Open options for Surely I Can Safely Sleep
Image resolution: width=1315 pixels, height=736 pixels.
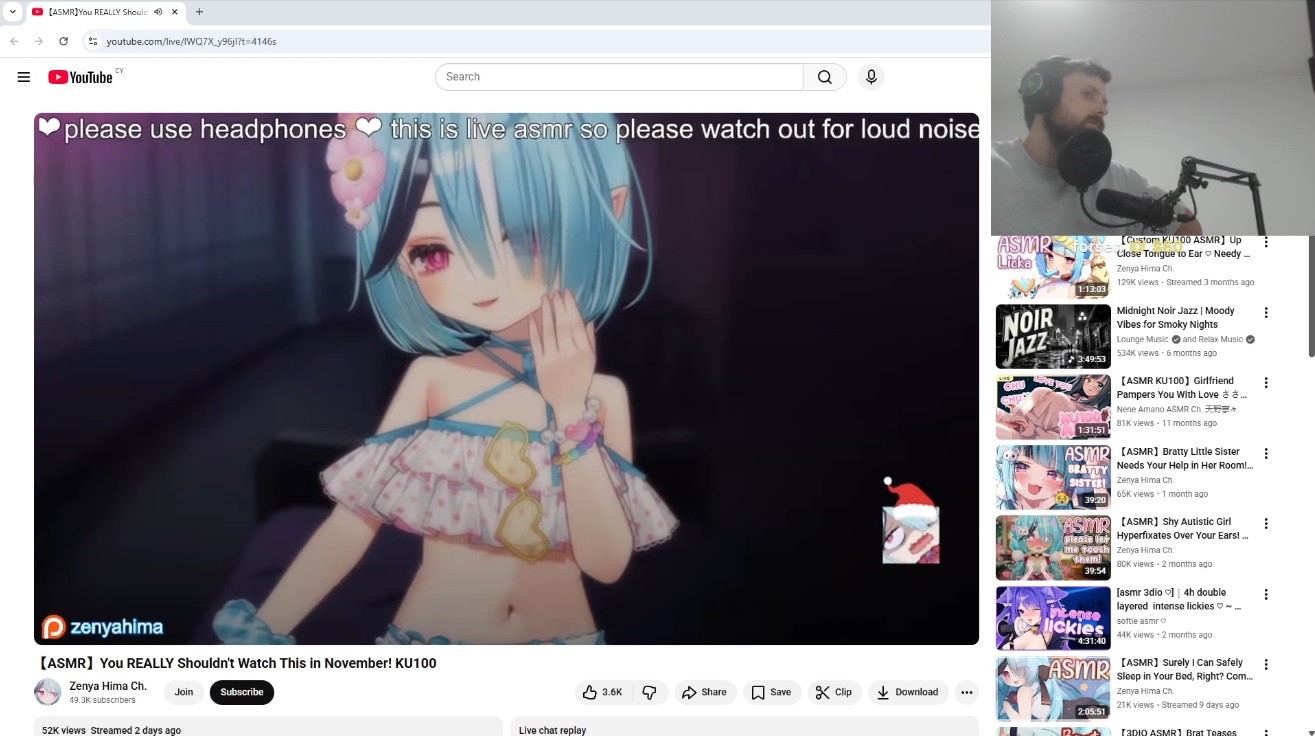tap(1266, 665)
